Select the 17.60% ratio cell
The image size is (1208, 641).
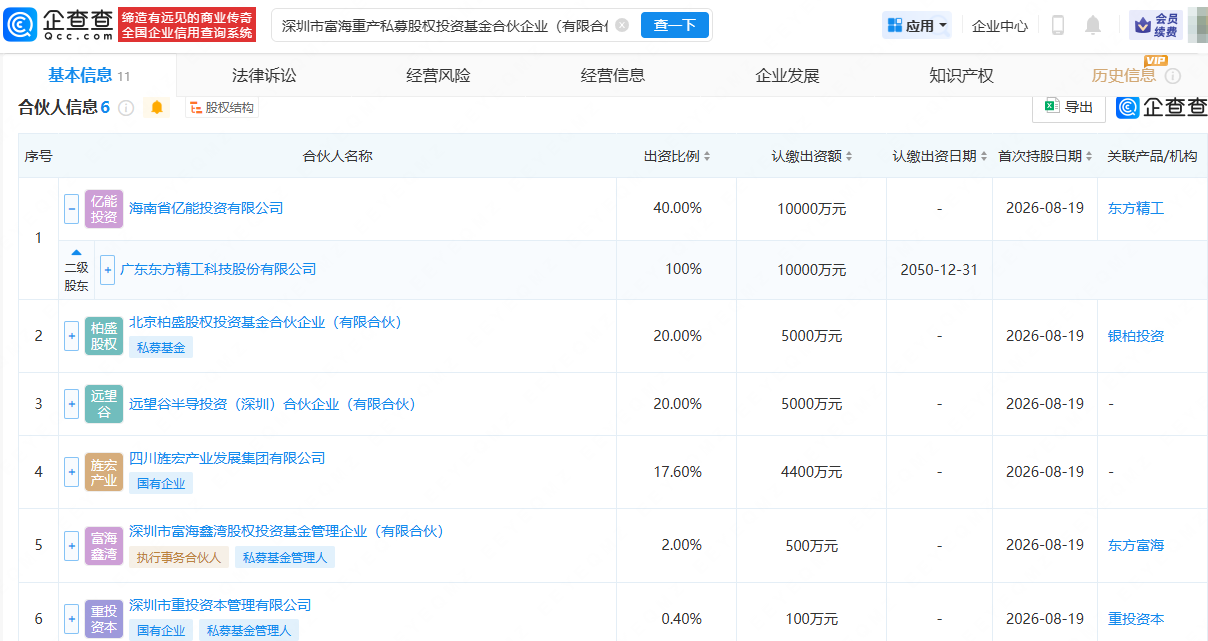[x=677, y=472]
